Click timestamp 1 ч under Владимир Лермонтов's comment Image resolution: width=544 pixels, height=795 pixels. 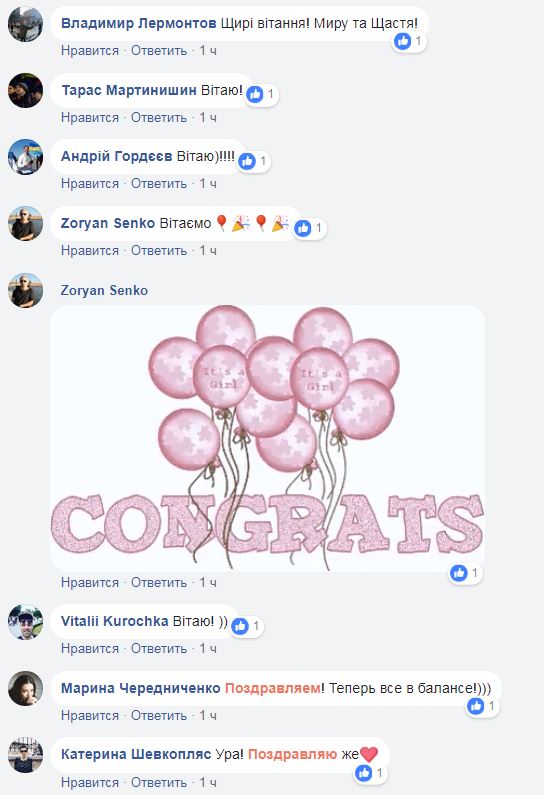208,51
